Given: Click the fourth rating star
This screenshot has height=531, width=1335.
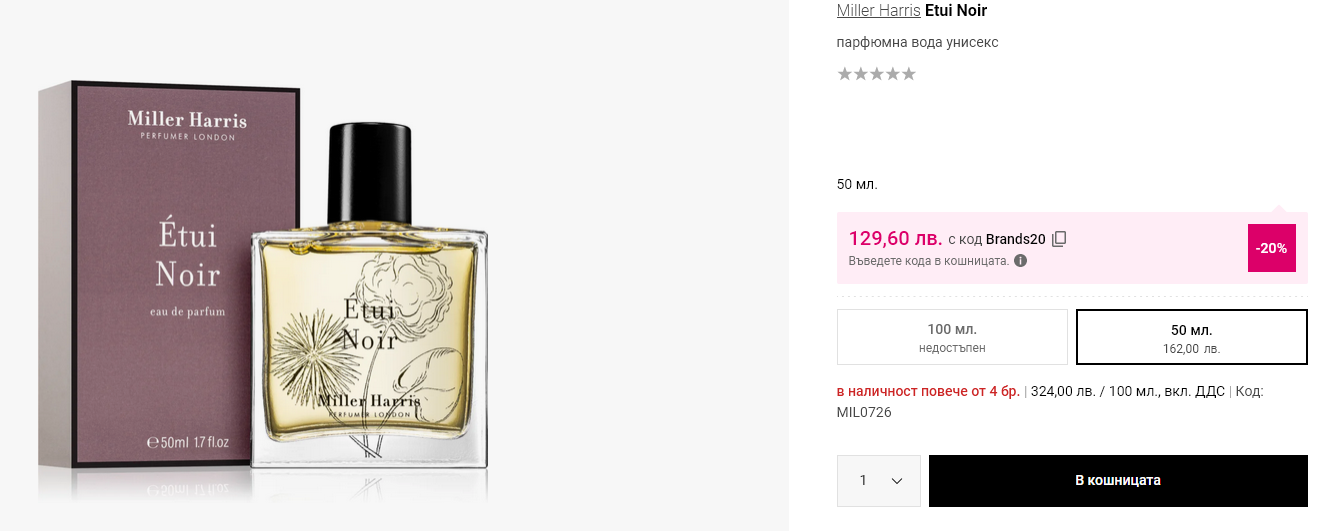Looking at the screenshot, I should pos(892,74).
